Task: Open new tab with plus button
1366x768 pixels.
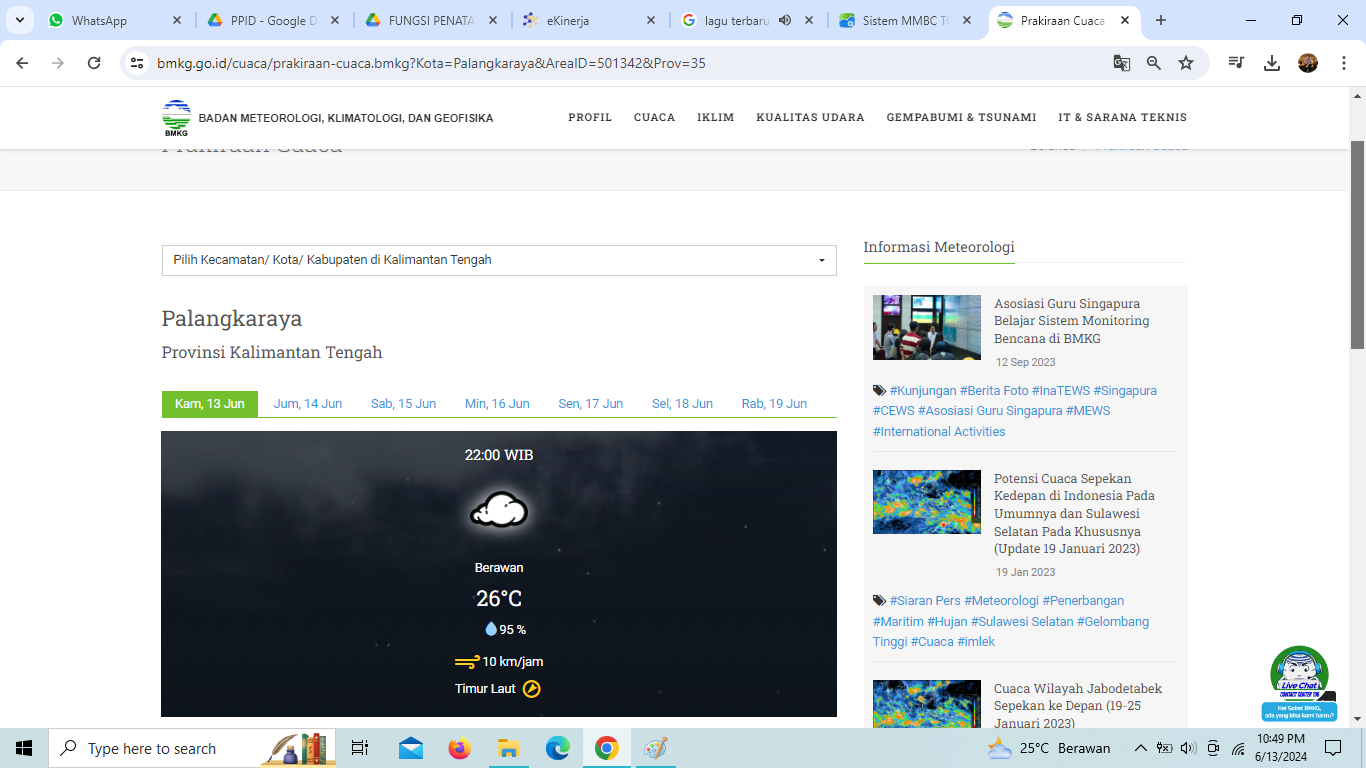Action: (1161, 20)
